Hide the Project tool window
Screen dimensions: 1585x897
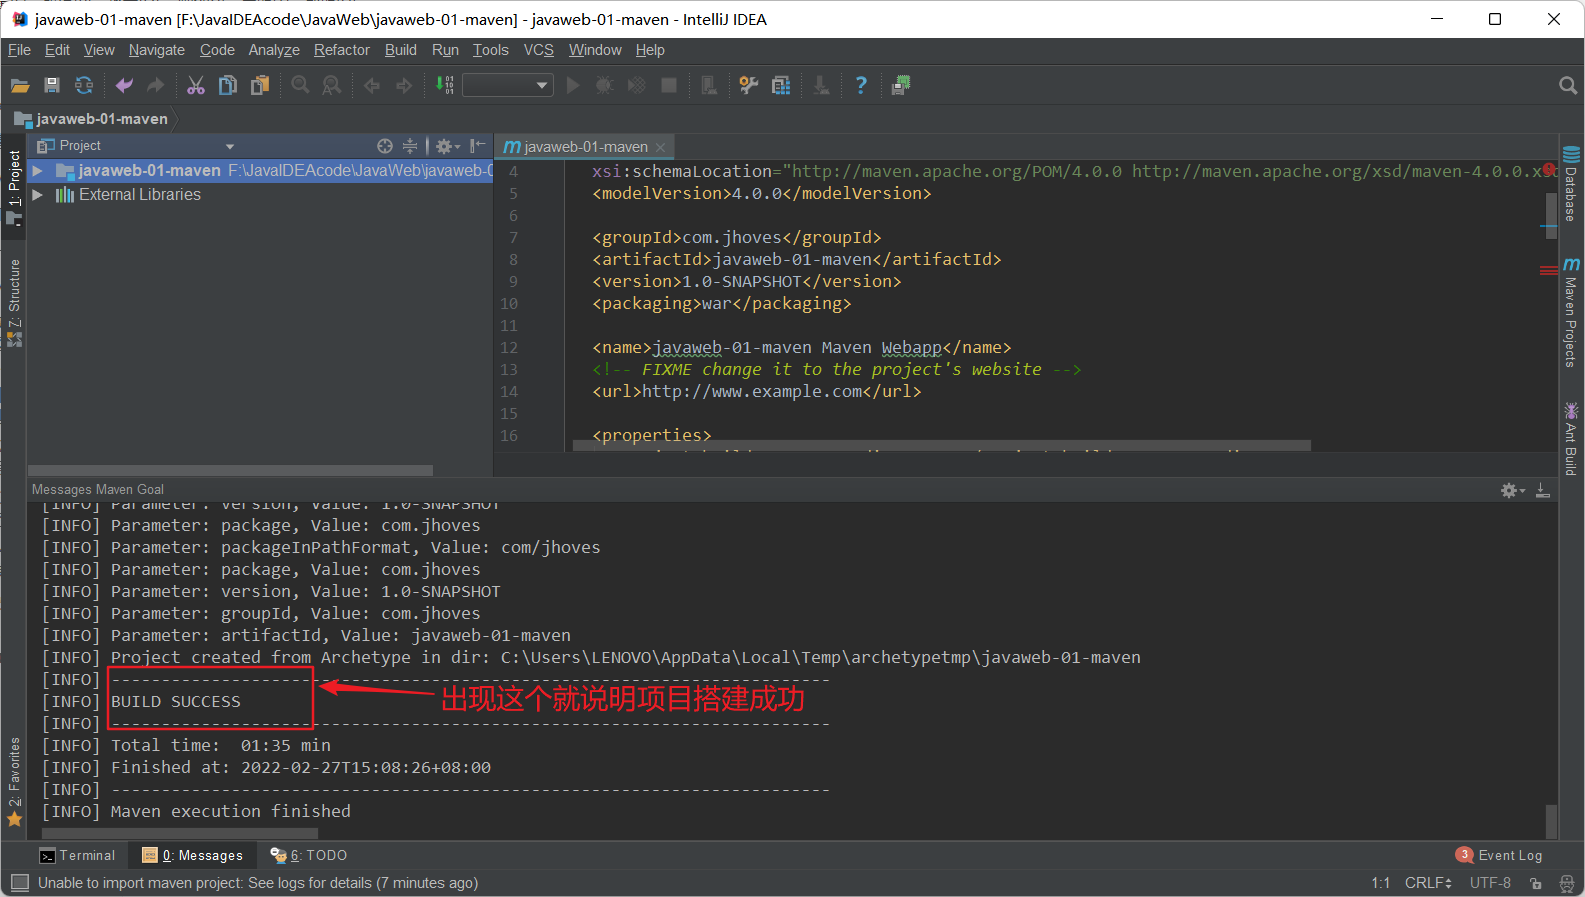[478, 146]
